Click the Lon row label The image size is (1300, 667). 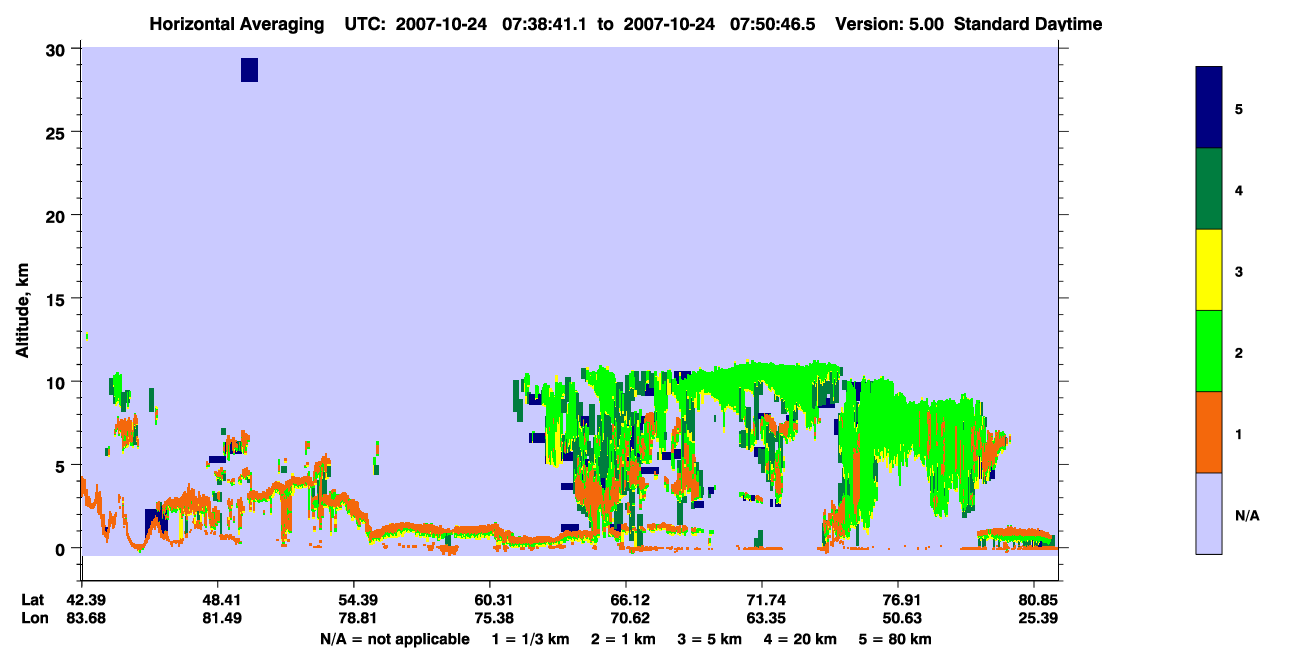point(34,618)
